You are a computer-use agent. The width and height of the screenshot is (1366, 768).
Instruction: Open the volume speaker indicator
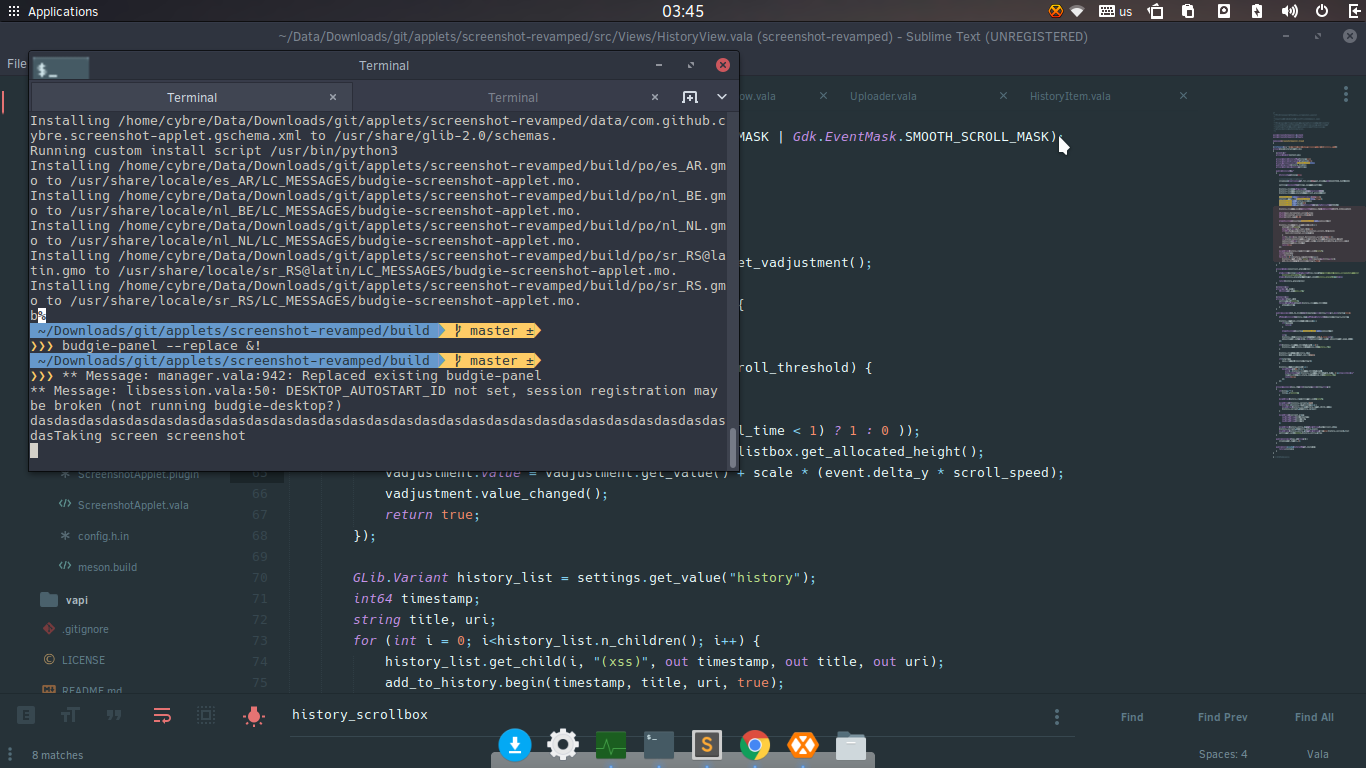click(x=1290, y=11)
